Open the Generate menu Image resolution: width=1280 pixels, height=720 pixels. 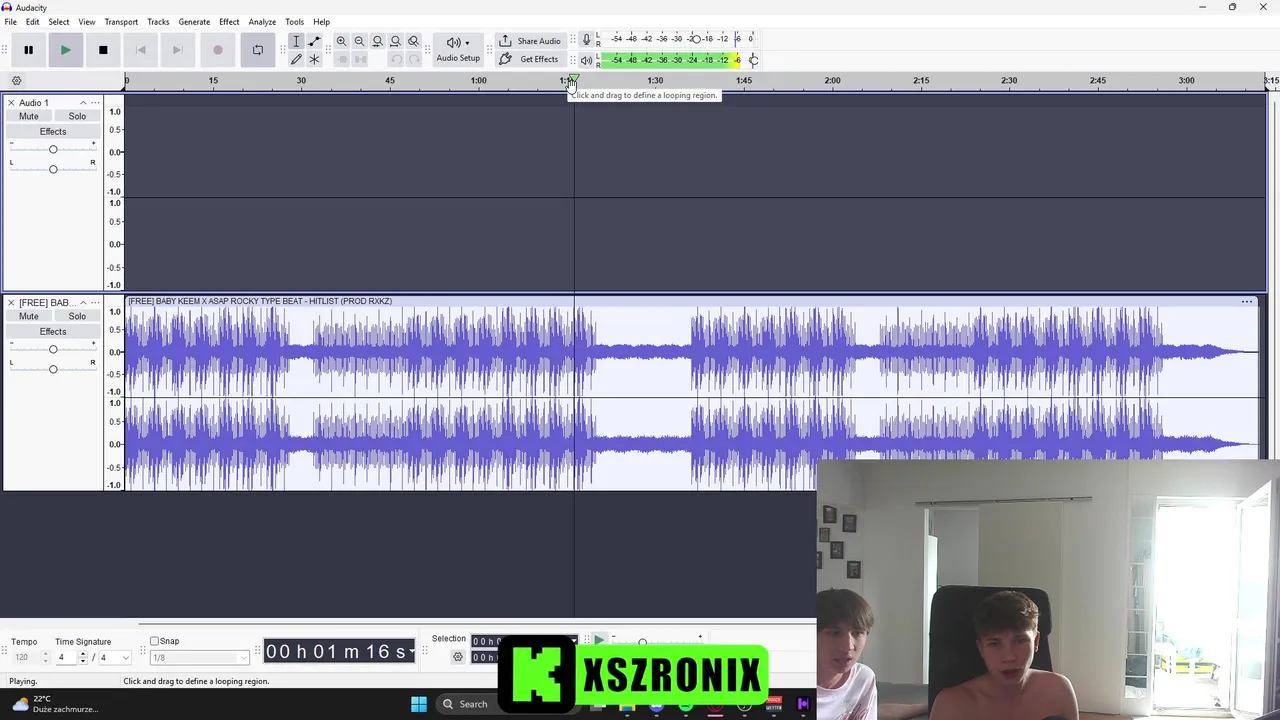pyautogui.click(x=194, y=22)
